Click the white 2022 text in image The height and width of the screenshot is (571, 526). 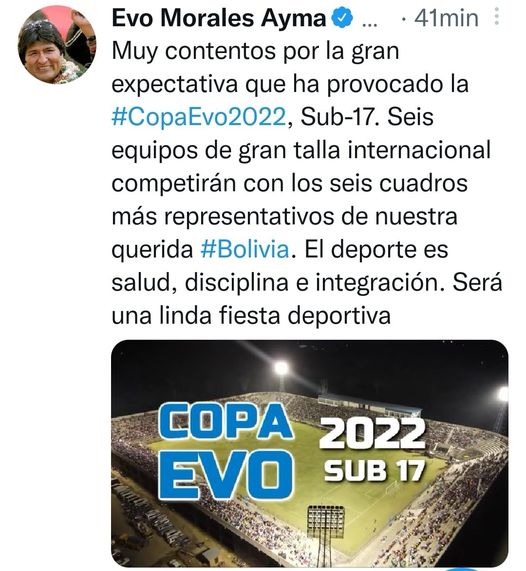click(372, 434)
